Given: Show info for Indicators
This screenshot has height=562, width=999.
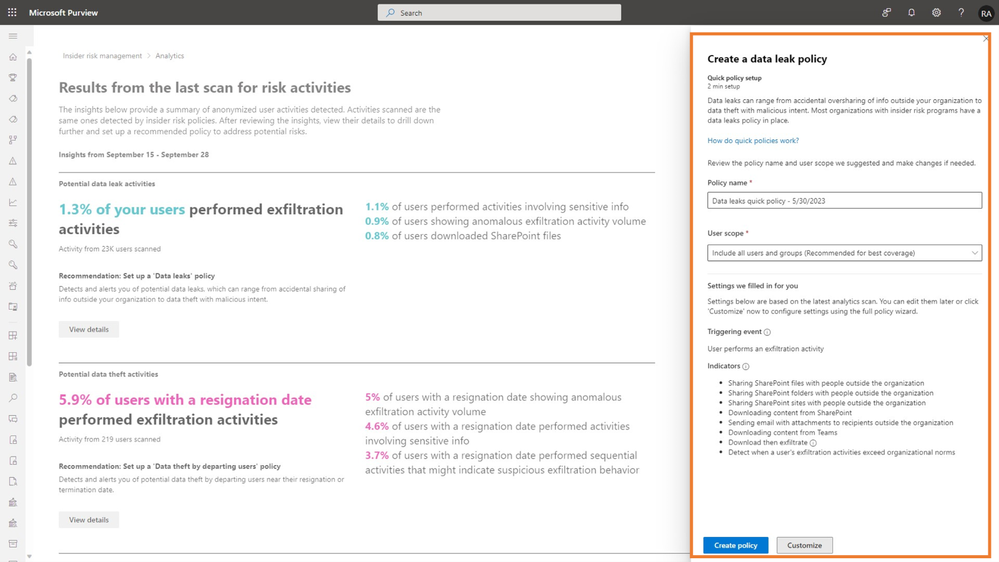Looking at the screenshot, I should point(745,366).
